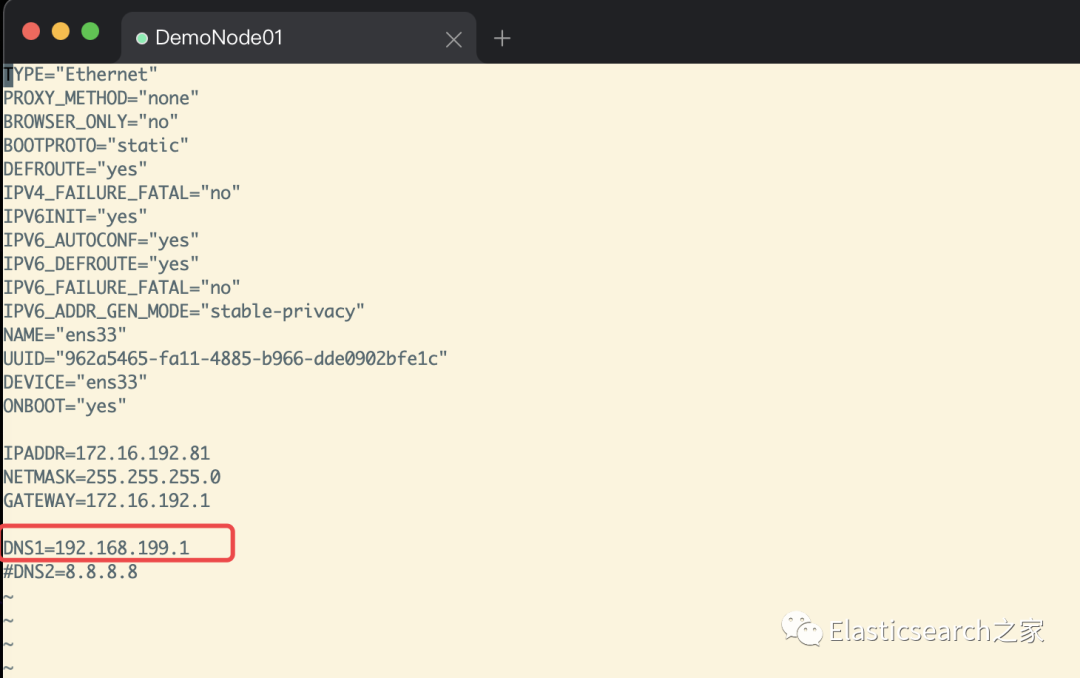
Task: Click the highlighted DNS1=192.168.199.1 entry
Action: coord(96,547)
